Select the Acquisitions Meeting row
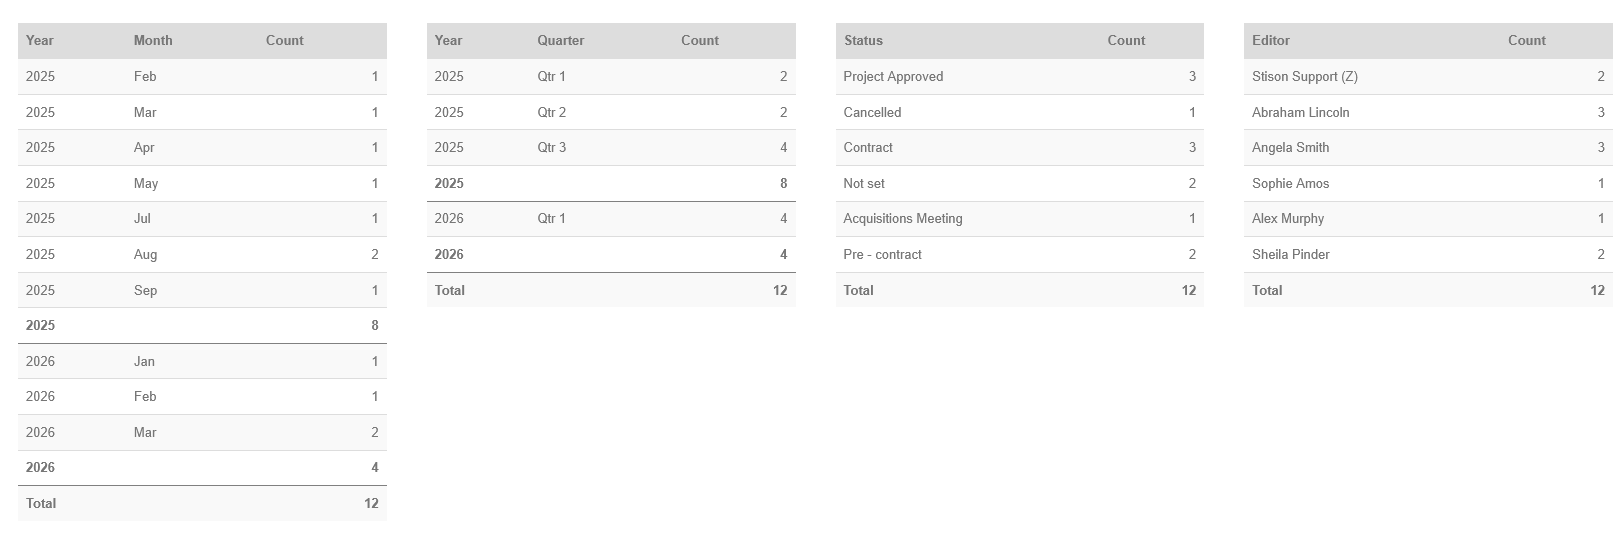 (x=1019, y=219)
